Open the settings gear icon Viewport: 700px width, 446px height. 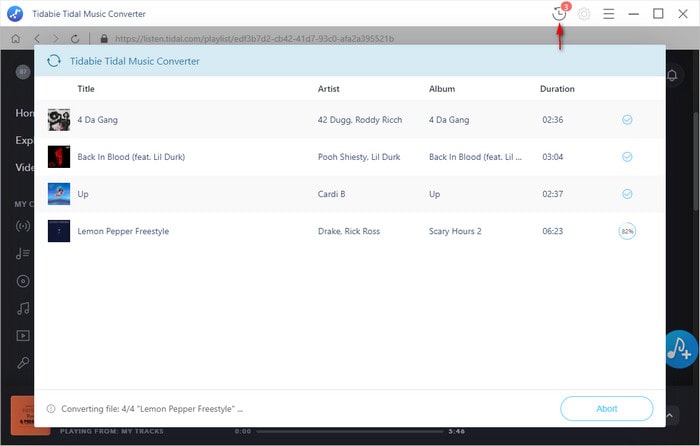(584, 14)
